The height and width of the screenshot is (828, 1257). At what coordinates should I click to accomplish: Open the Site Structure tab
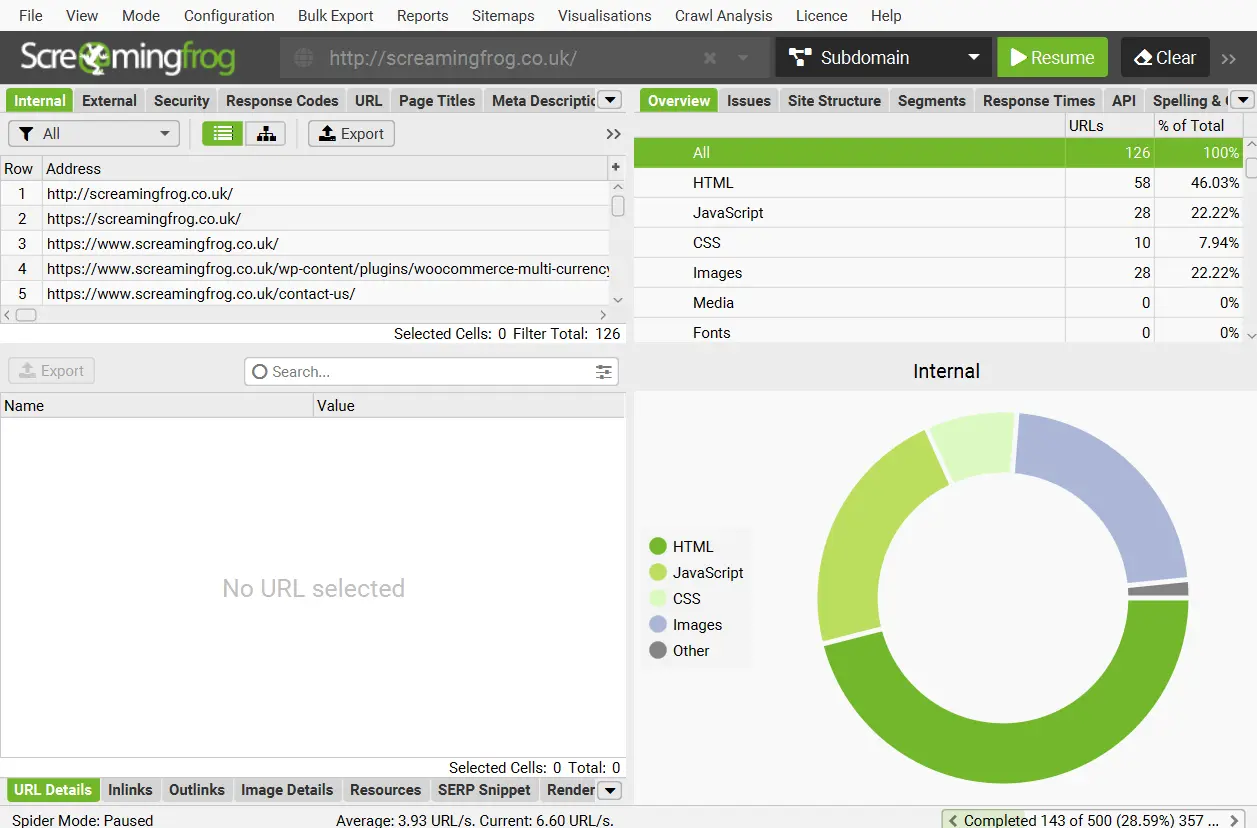[x=834, y=100]
